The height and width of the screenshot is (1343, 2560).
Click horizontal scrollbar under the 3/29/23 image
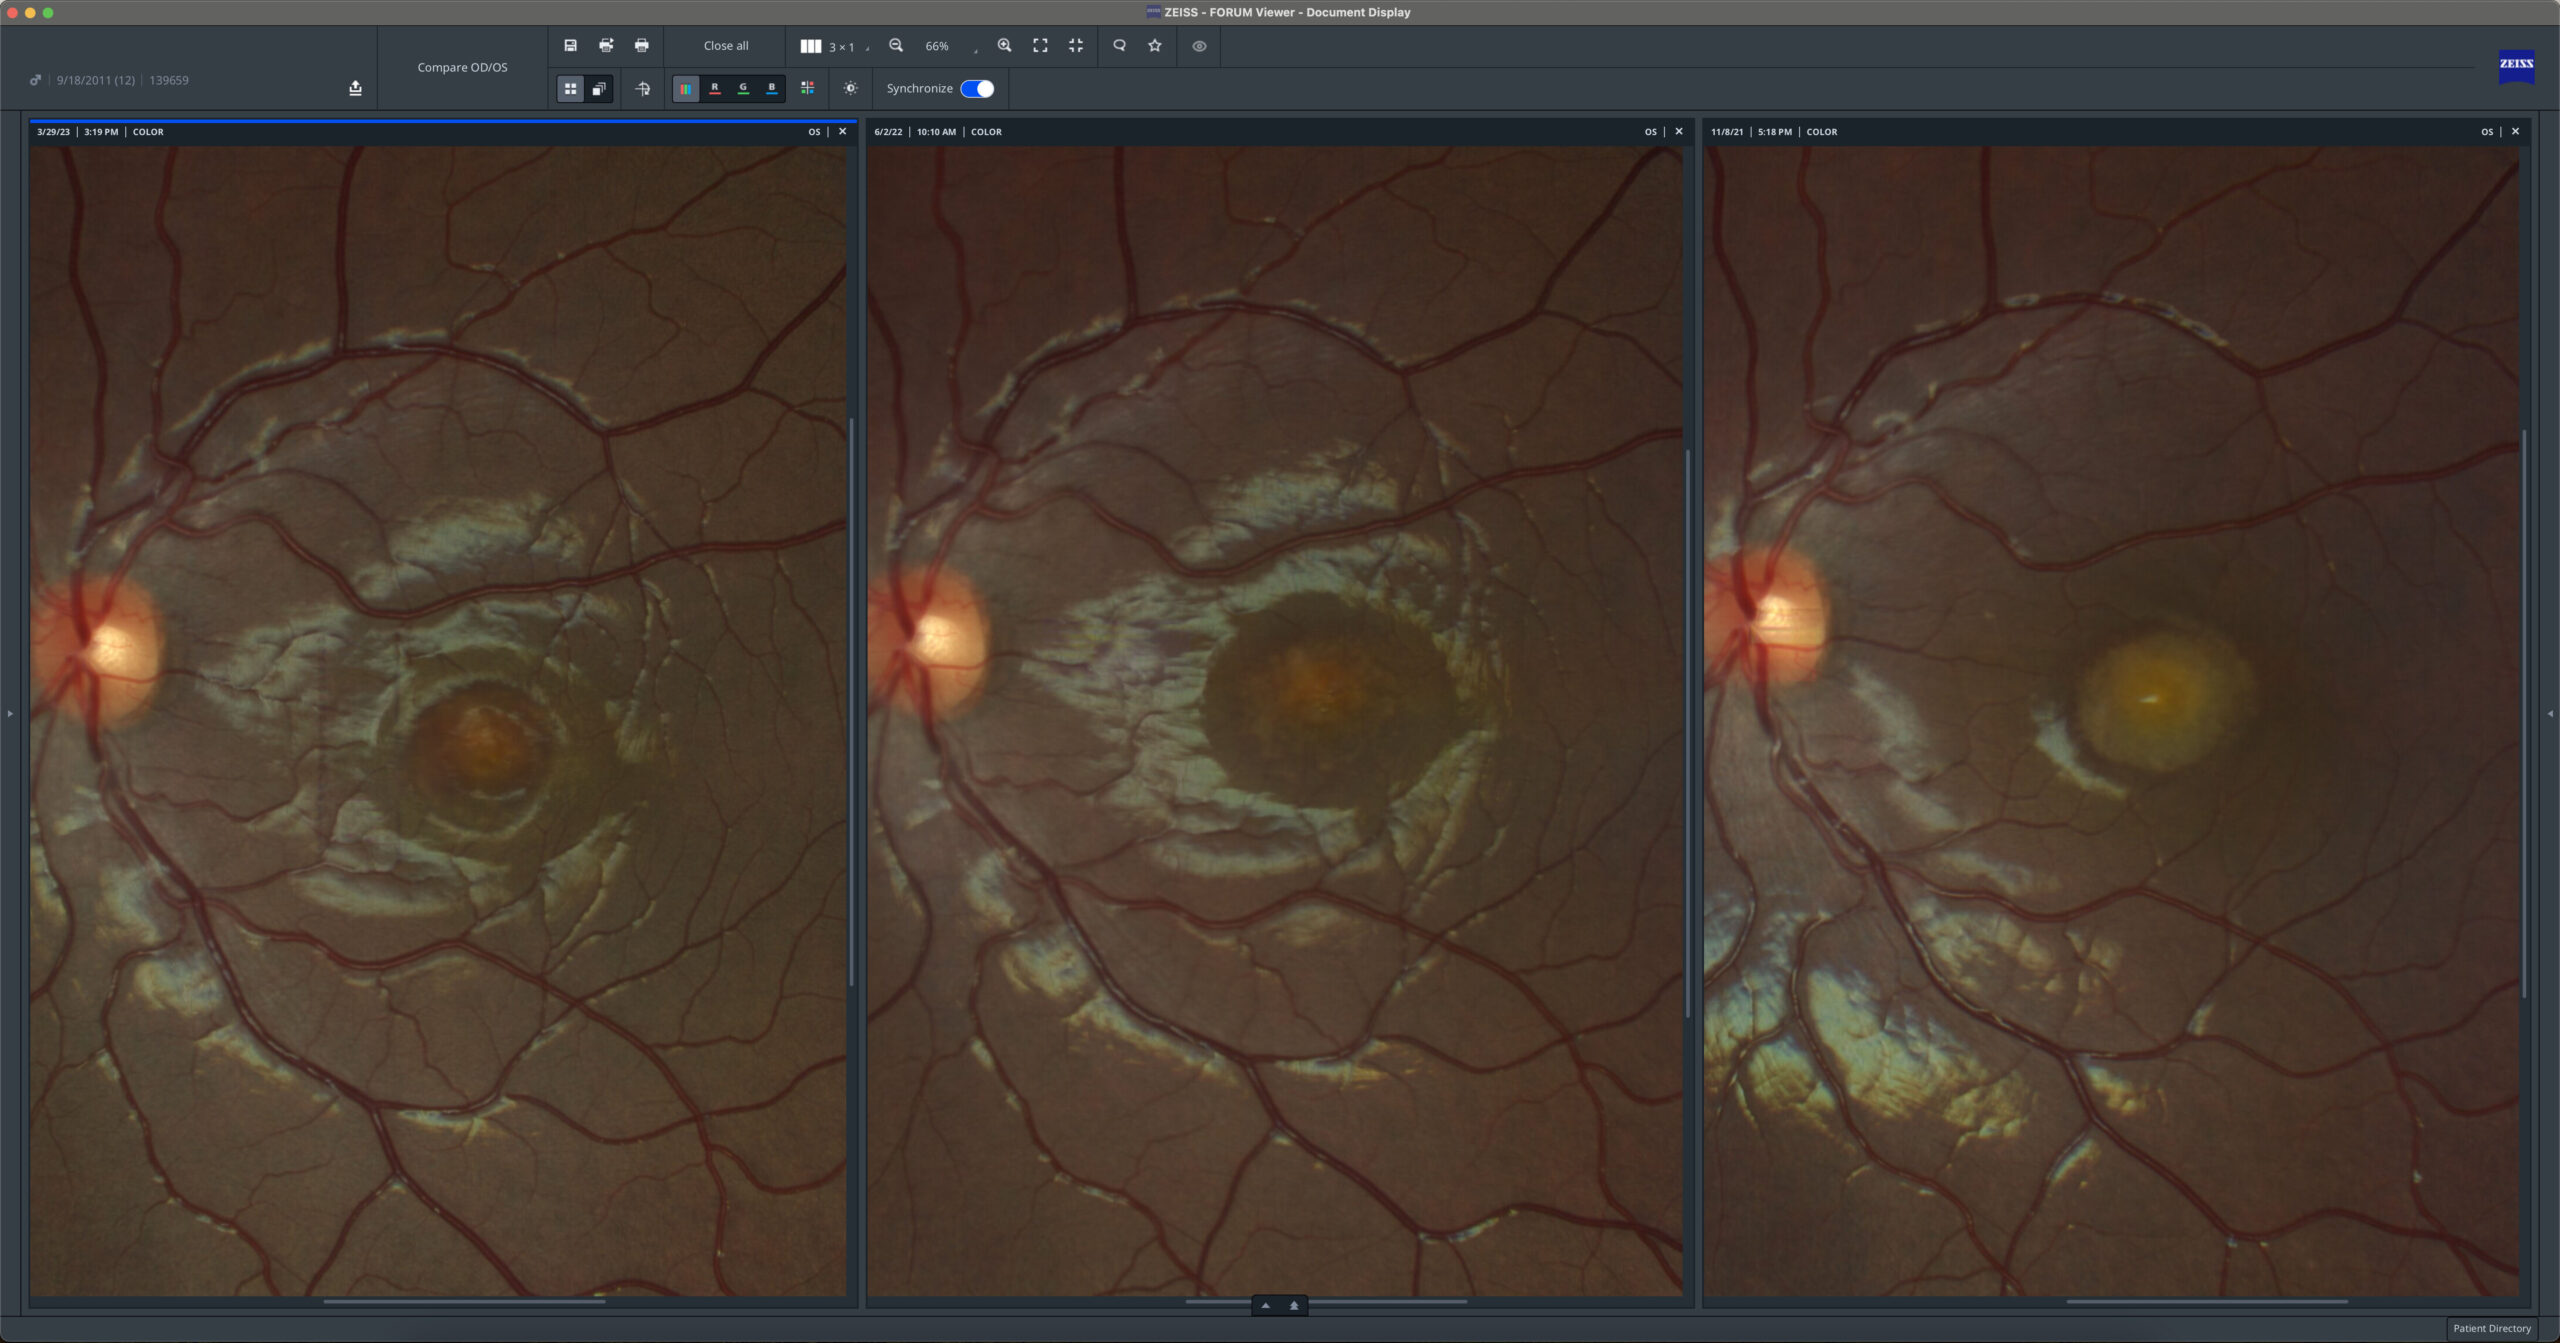click(465, 1301)
